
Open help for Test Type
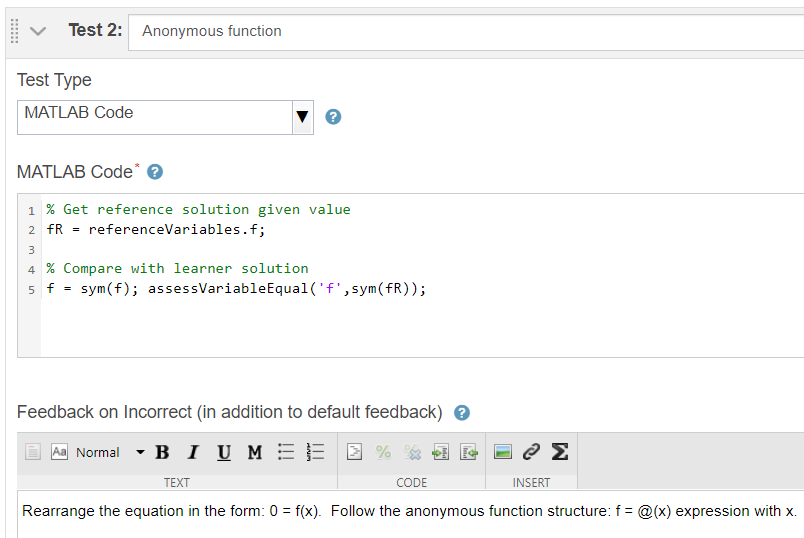[334, 117]
